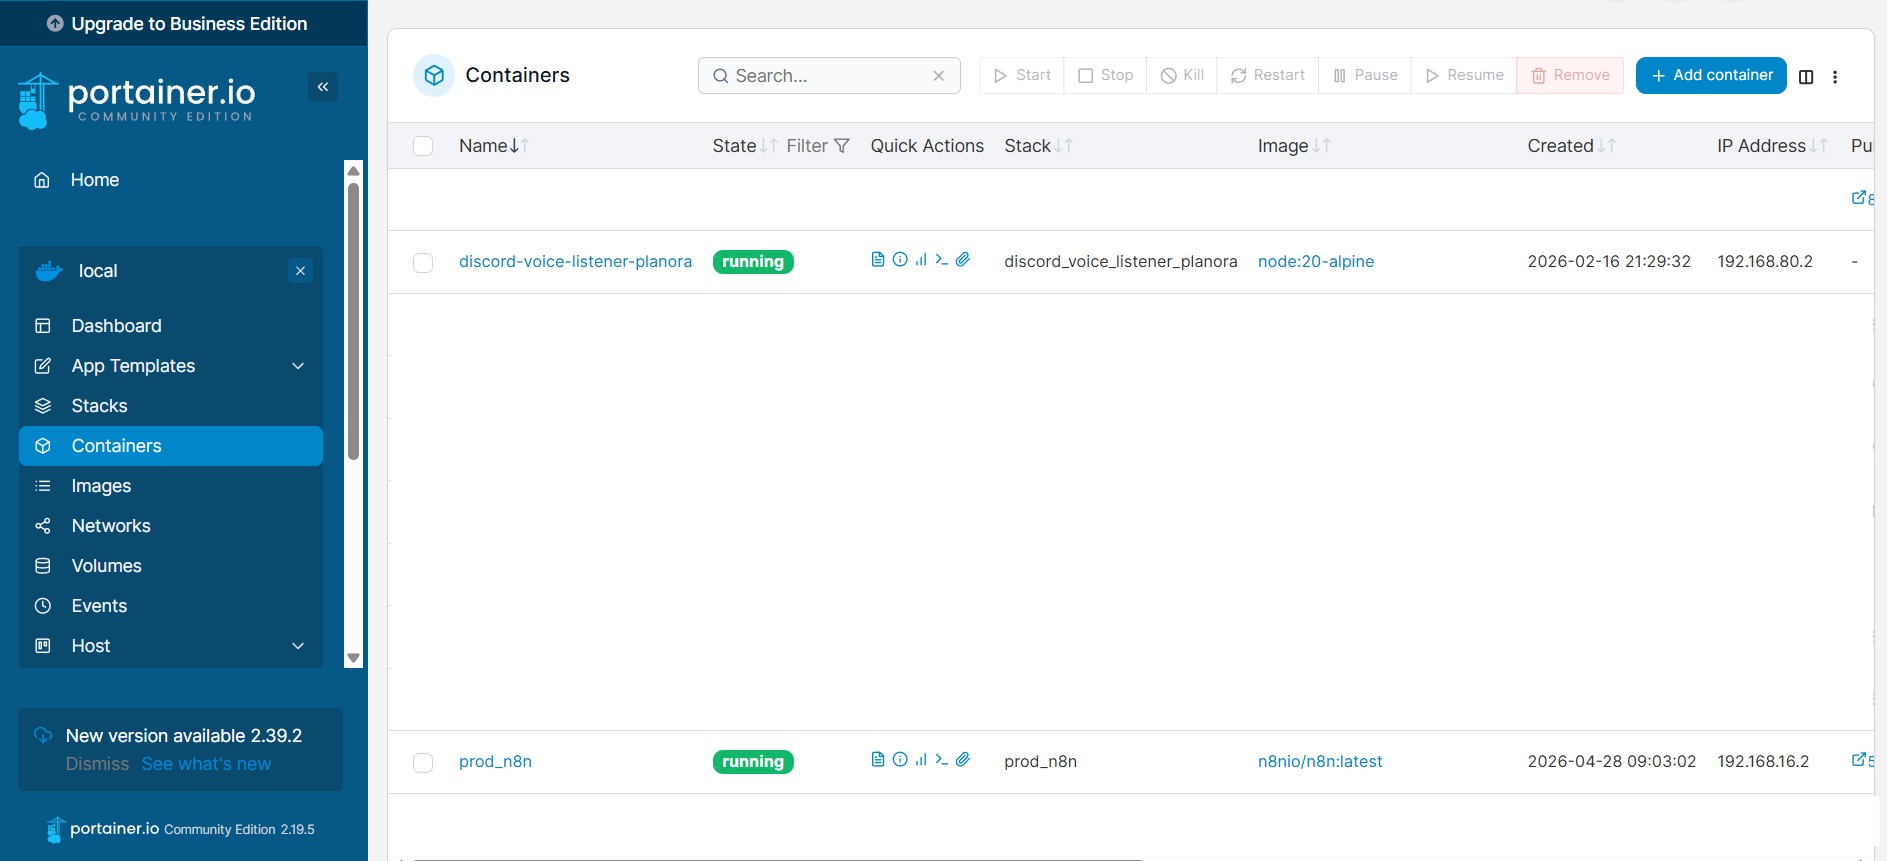Click the created date 2026-04-28 09:03:02

(x=1612, y=761)
